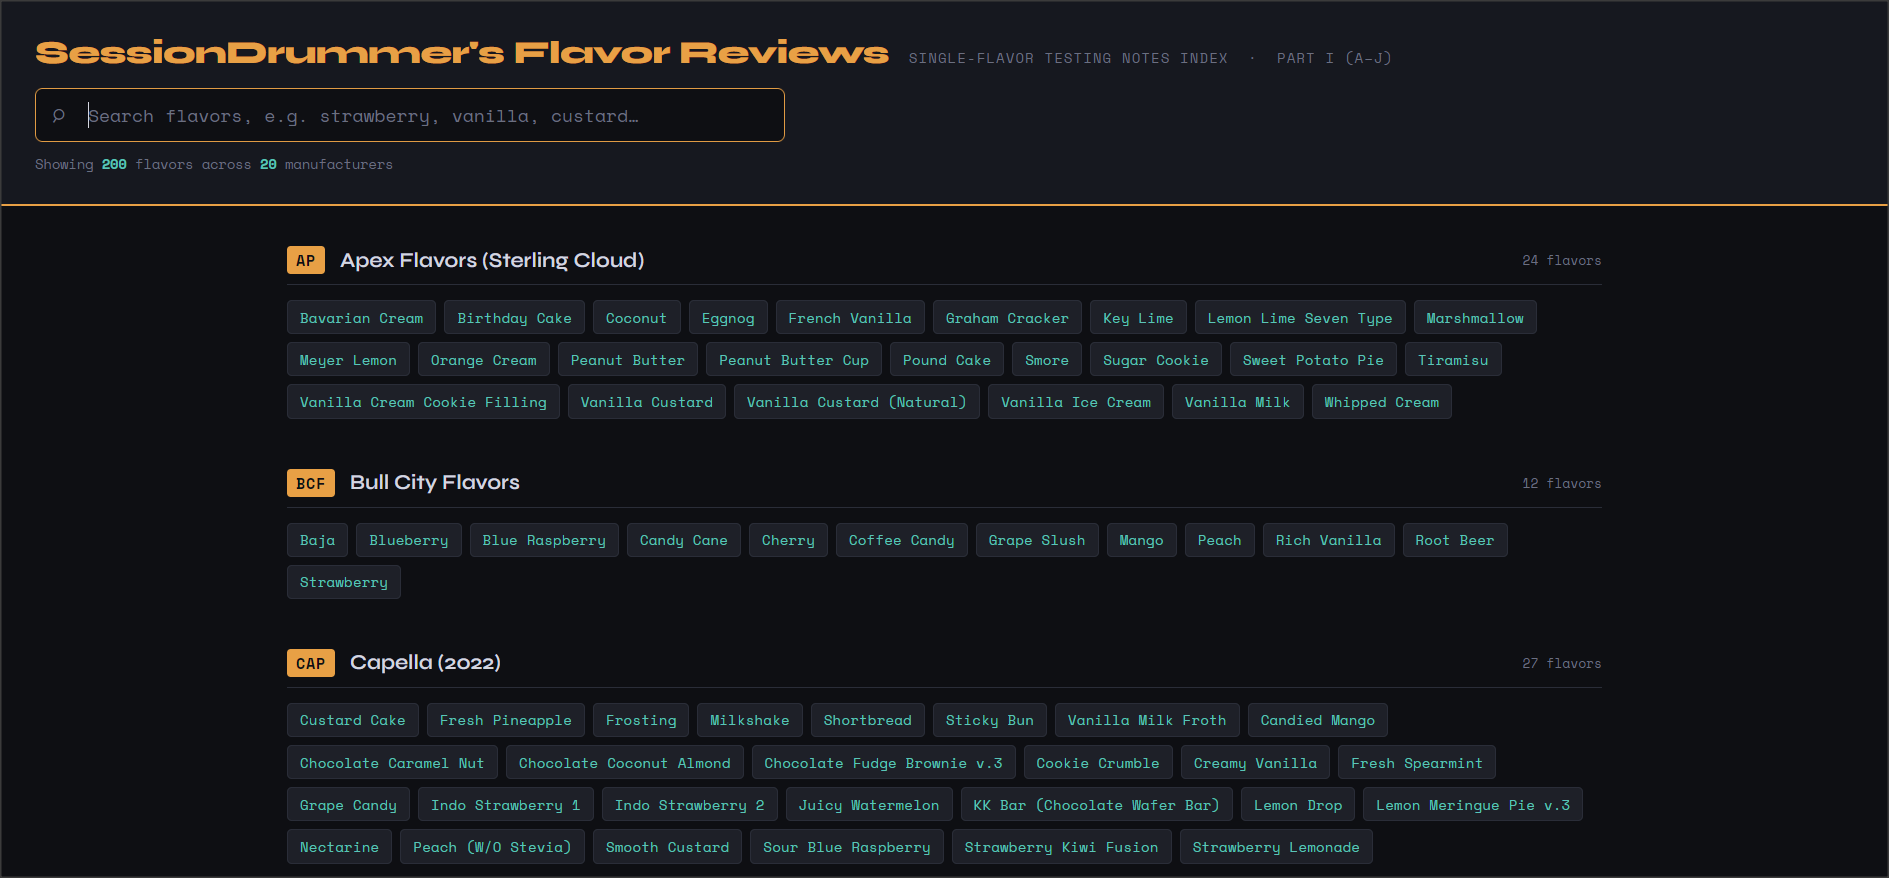The width and height of the screenshot is (1889, 878).
Task: Open the Sticky Bun flavor
Action: point(989,720)
